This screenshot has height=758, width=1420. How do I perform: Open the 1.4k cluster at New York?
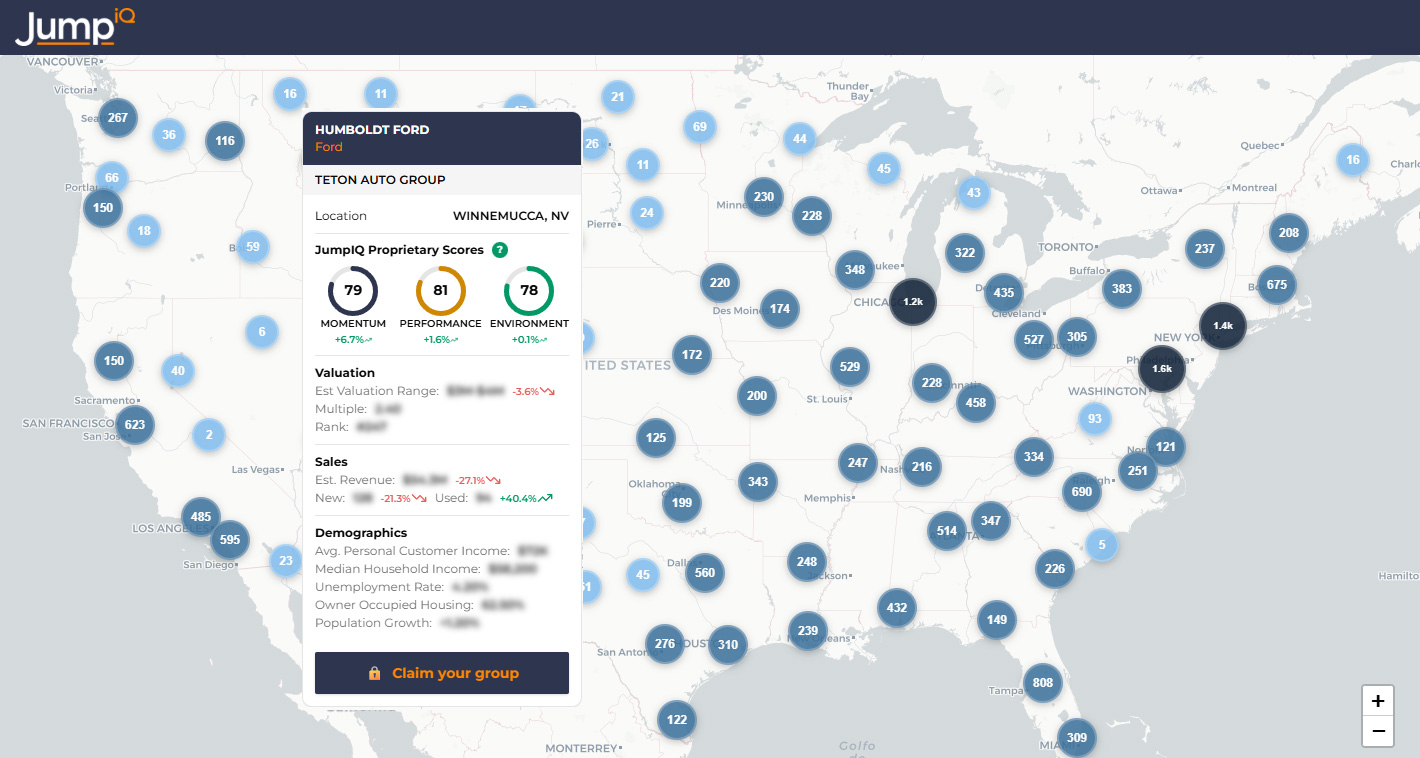1223,326
